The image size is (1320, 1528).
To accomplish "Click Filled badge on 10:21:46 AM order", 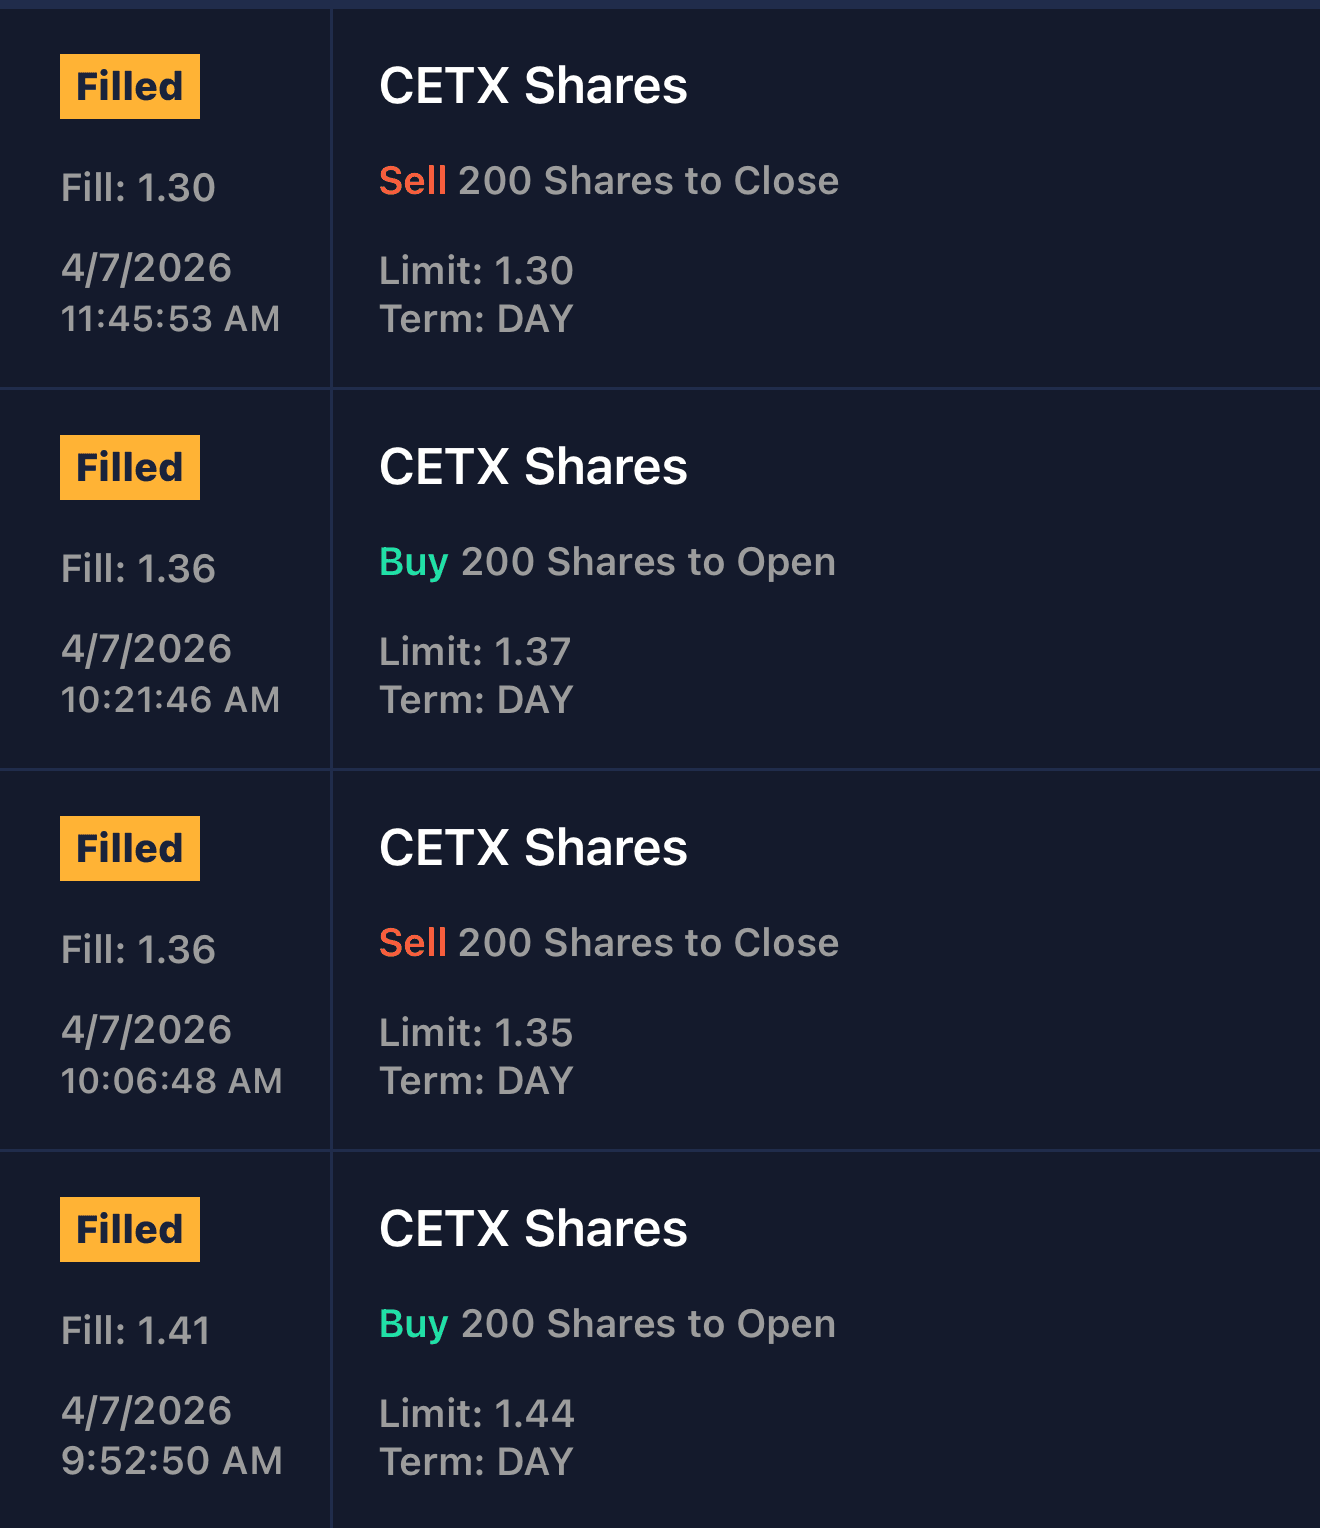I will [x=130, y=468].
